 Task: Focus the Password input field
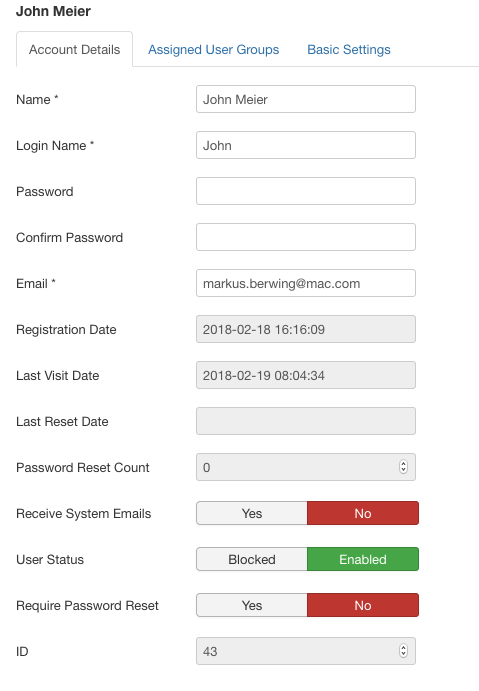(x=306, y=191)
